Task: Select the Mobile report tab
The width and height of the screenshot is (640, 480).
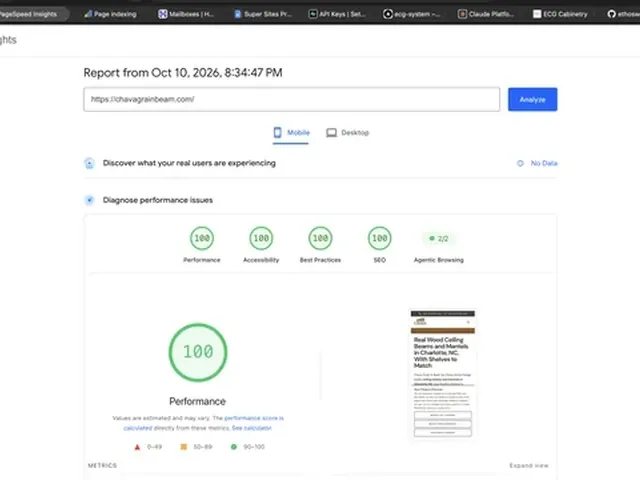Action: 291,133
